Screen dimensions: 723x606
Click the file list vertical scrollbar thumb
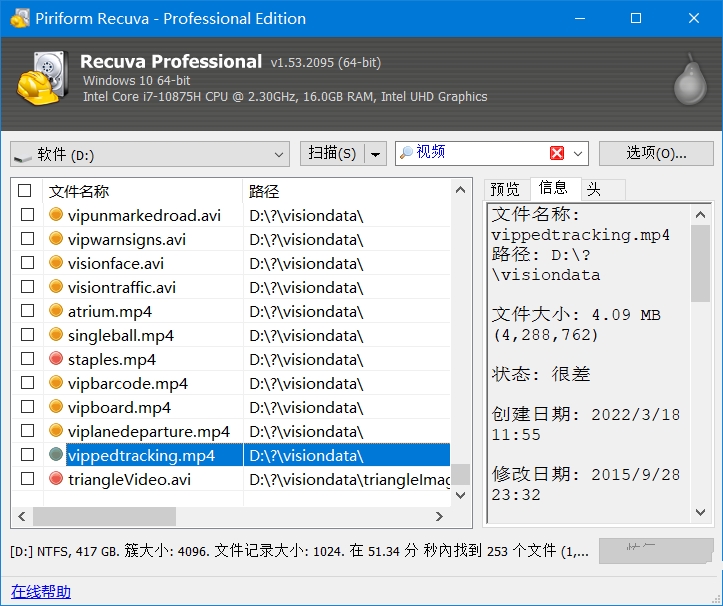pyautogui.click(x=460, y=475)
